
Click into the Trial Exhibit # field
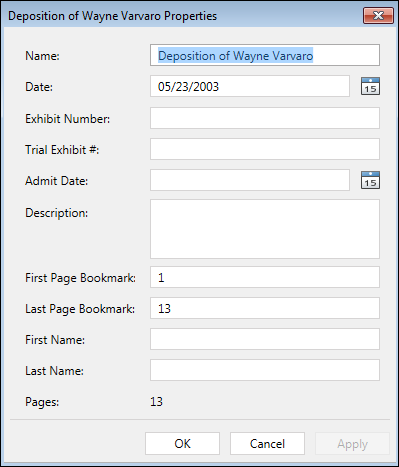pos(265,149)
